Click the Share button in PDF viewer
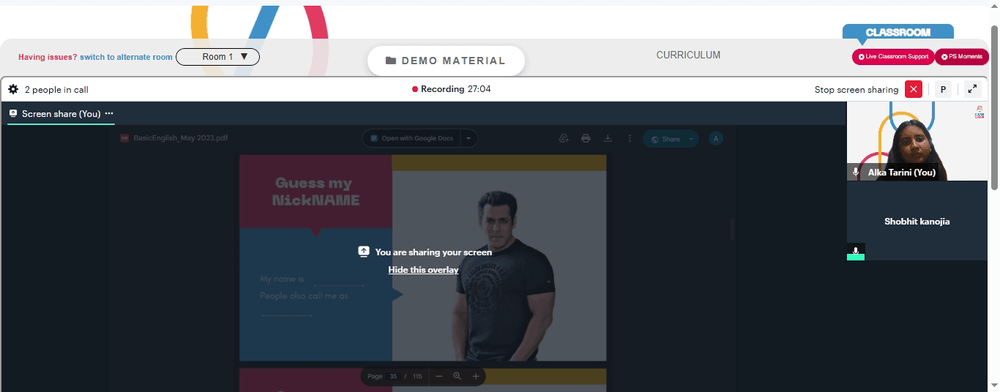The width and height of the screenshot is (1000, 392). [665, 138]
